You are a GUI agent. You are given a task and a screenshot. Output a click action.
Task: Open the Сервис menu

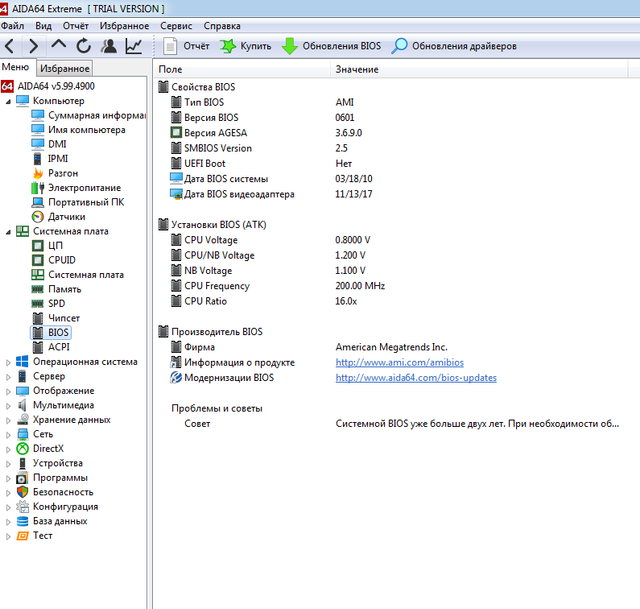176,26
